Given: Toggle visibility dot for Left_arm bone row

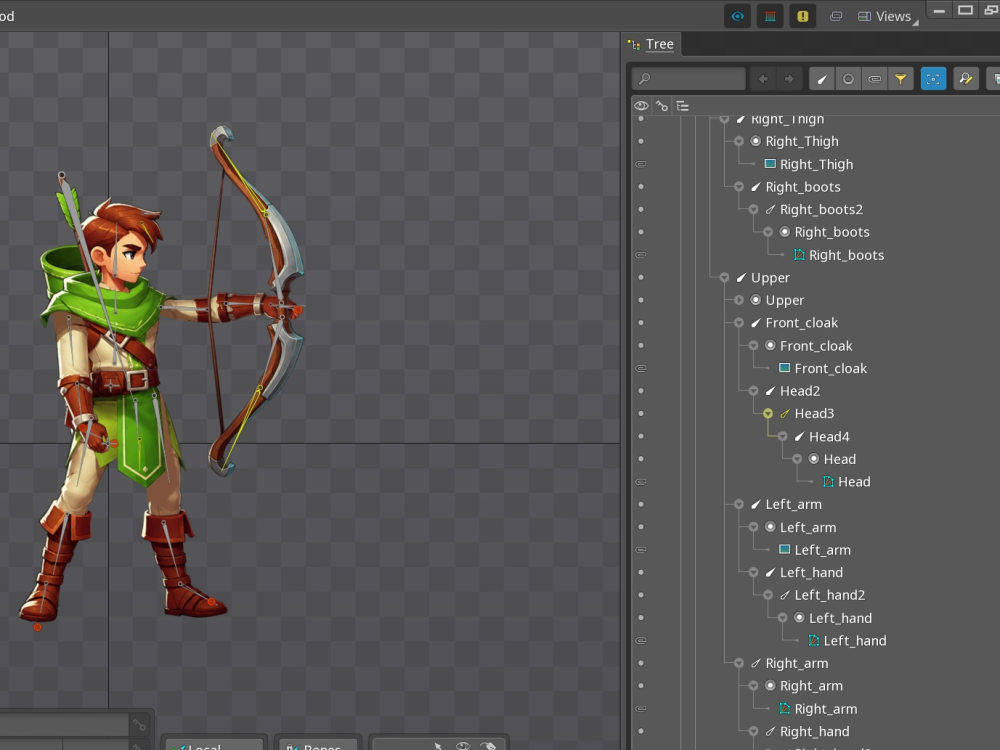Looking at the screenshot, I should [x=641, y=504].
